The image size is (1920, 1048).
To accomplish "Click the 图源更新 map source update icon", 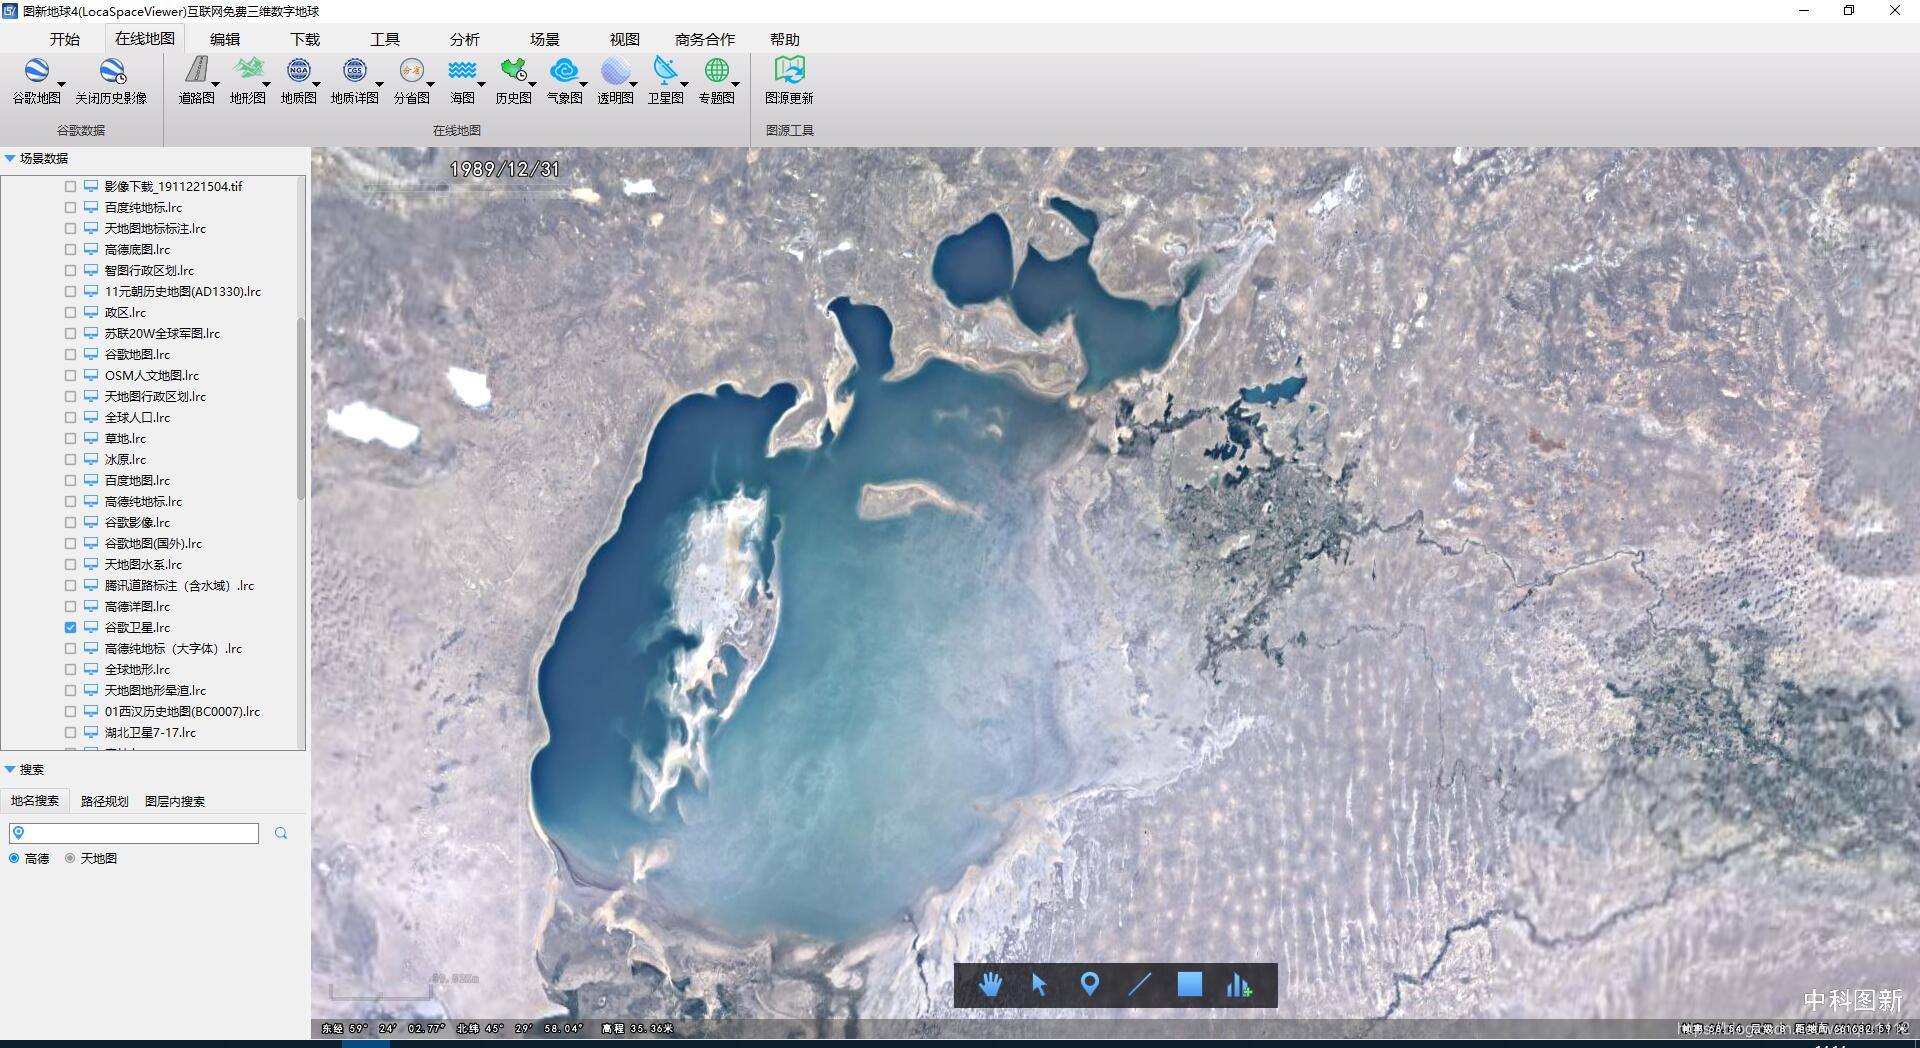I will tap(789, 70).
